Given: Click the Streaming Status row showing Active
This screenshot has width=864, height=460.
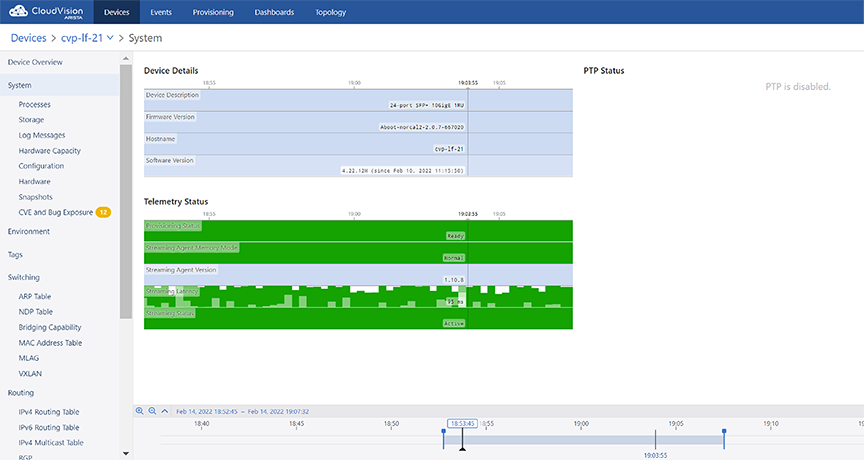Looking at the screenshot, I should [358, 318].
